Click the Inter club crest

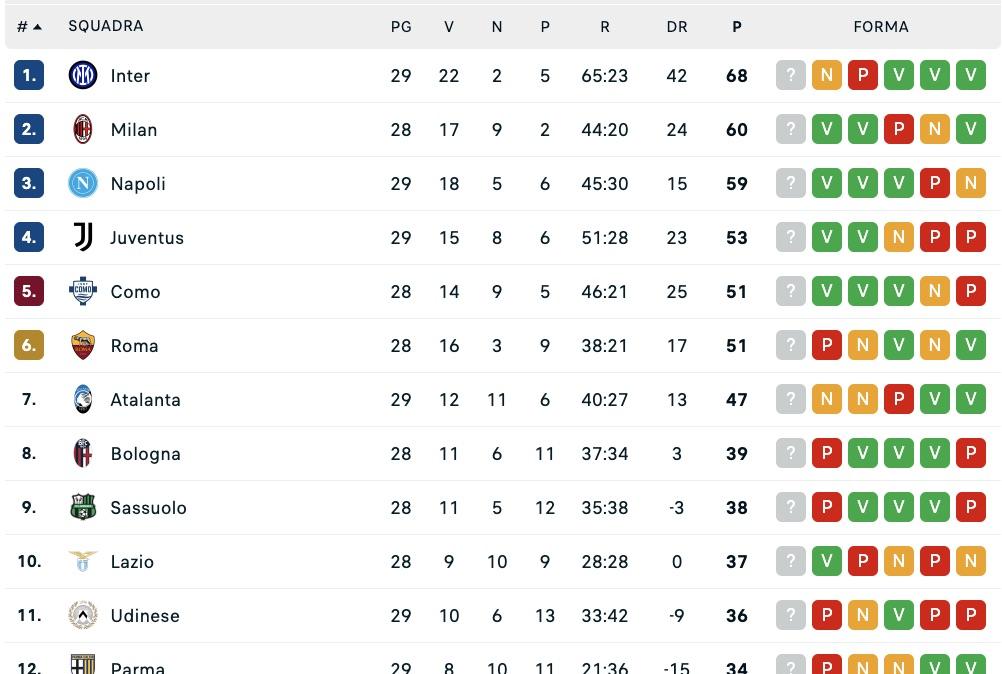coord(82,75)
